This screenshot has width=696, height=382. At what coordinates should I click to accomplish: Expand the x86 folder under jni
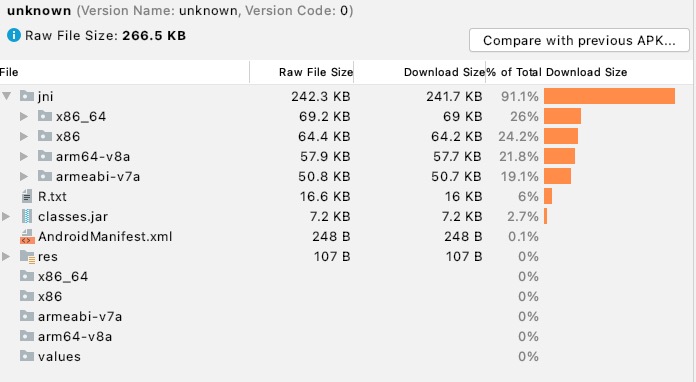(24, 136)
